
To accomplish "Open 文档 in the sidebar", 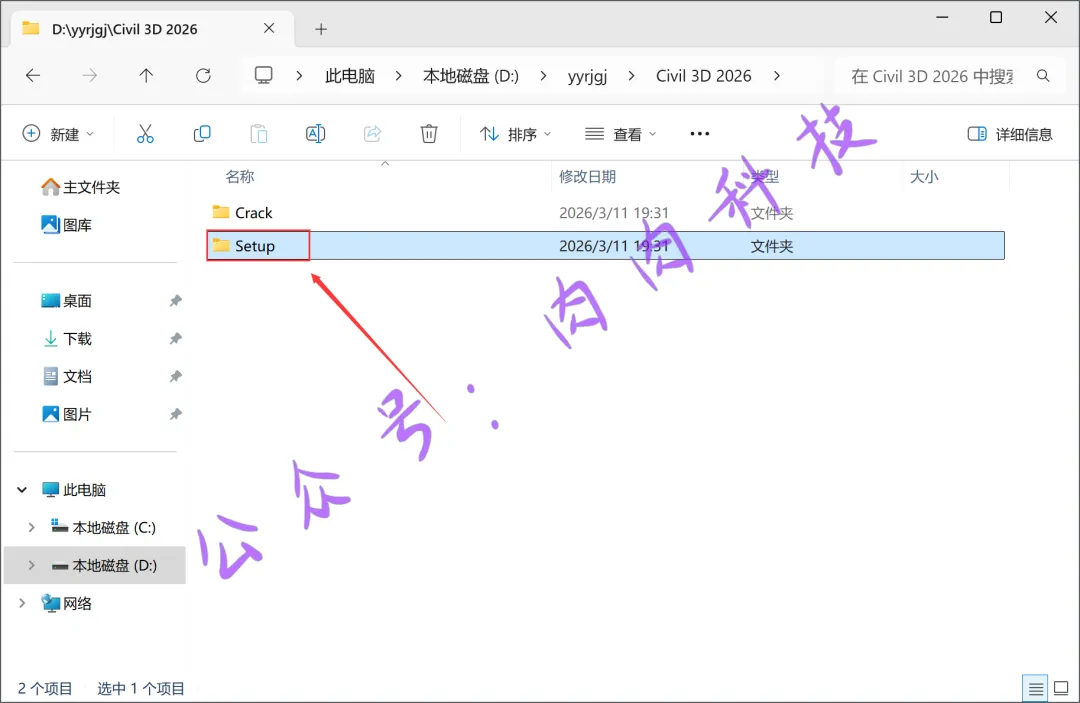I will click(x=67, y=377).
